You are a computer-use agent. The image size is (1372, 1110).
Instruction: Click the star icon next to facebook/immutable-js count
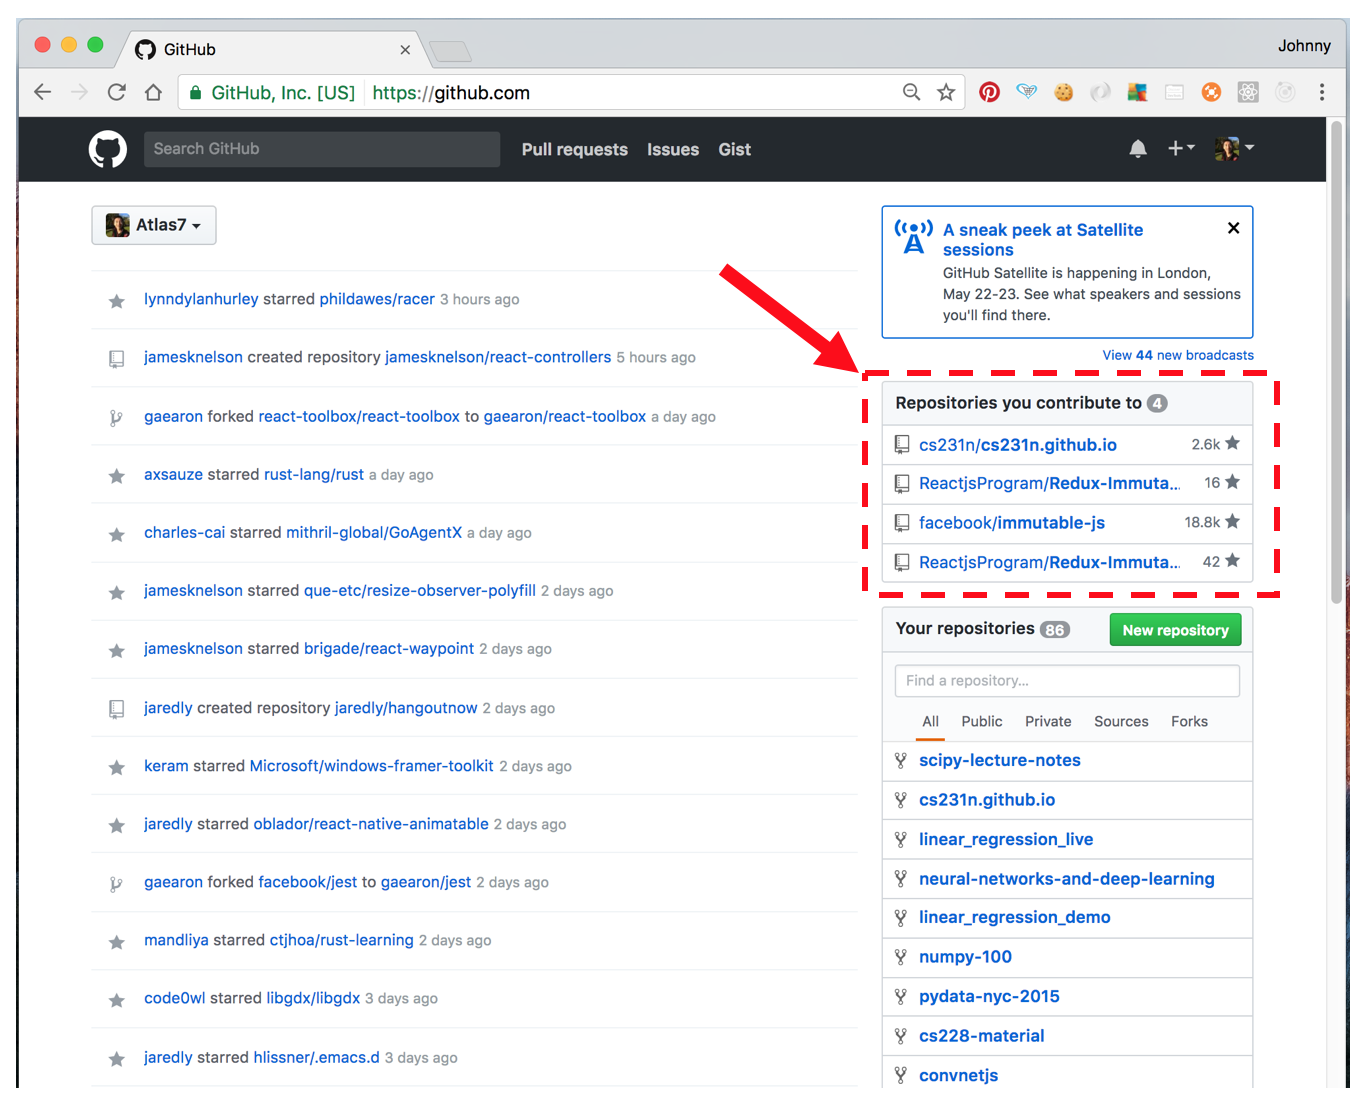(x=1232, y=521)
